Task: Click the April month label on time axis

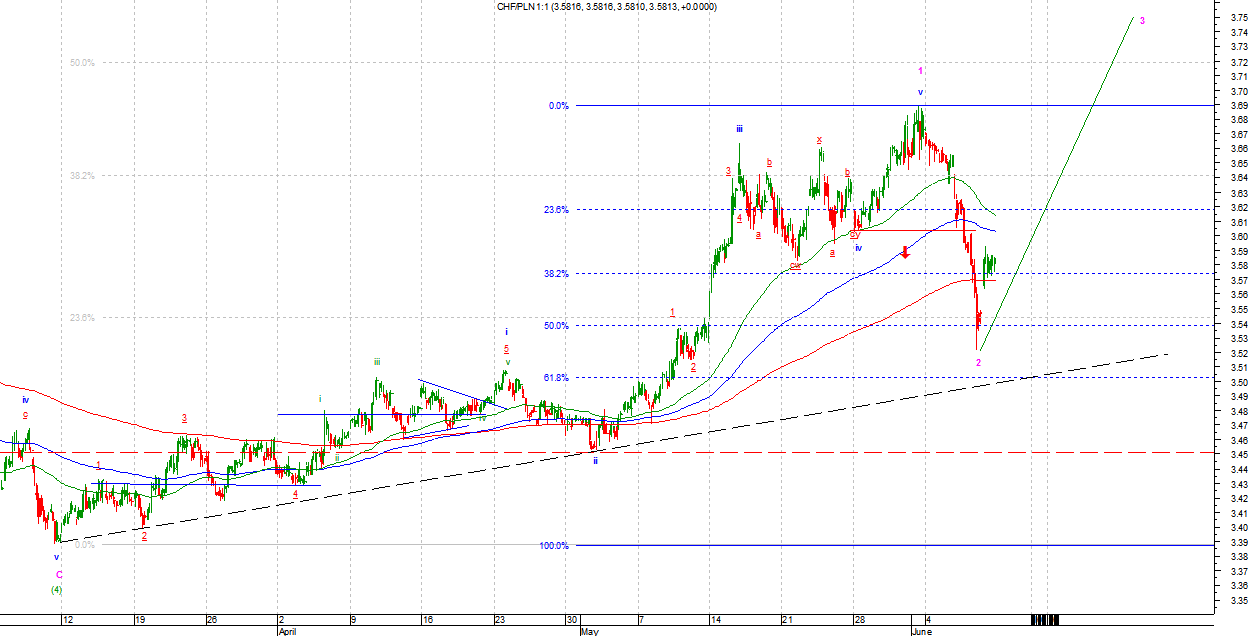Action: 287,632
